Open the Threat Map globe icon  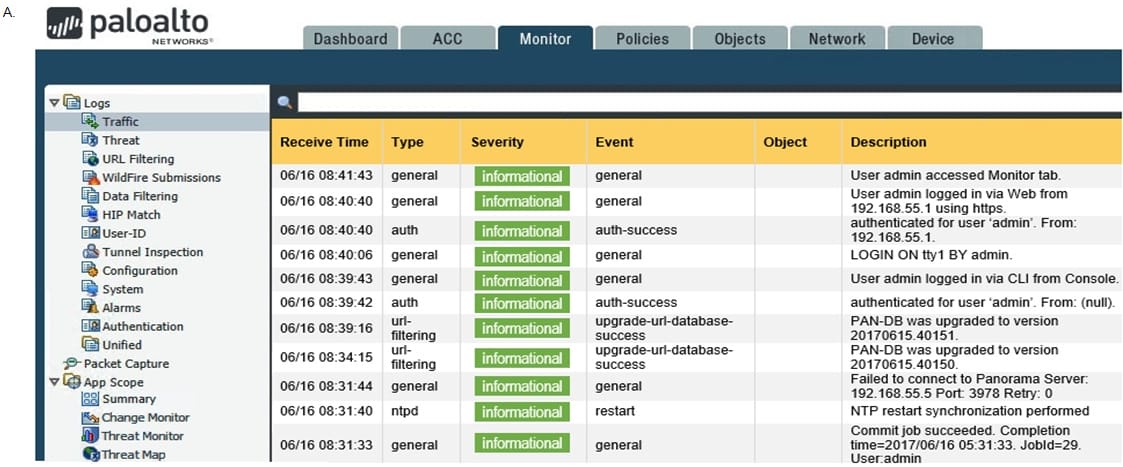pos(91,454)
